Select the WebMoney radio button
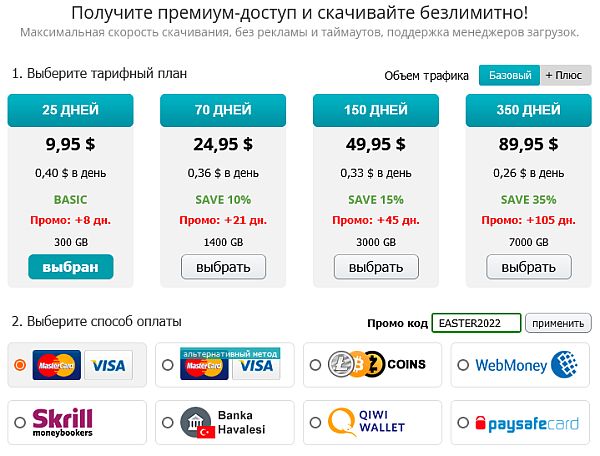 [x=463, y=366]
